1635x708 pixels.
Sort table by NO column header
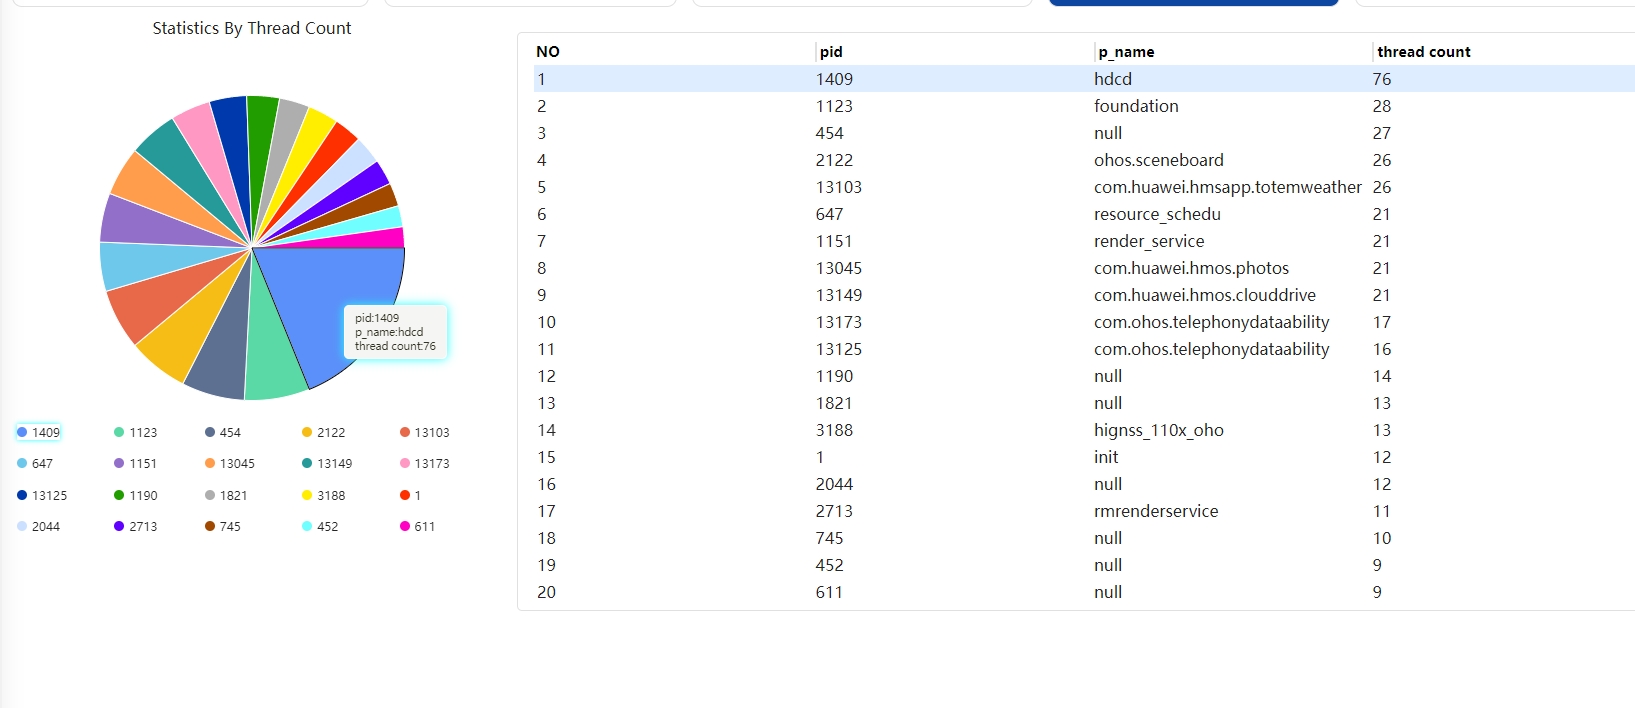pos(548,52)
